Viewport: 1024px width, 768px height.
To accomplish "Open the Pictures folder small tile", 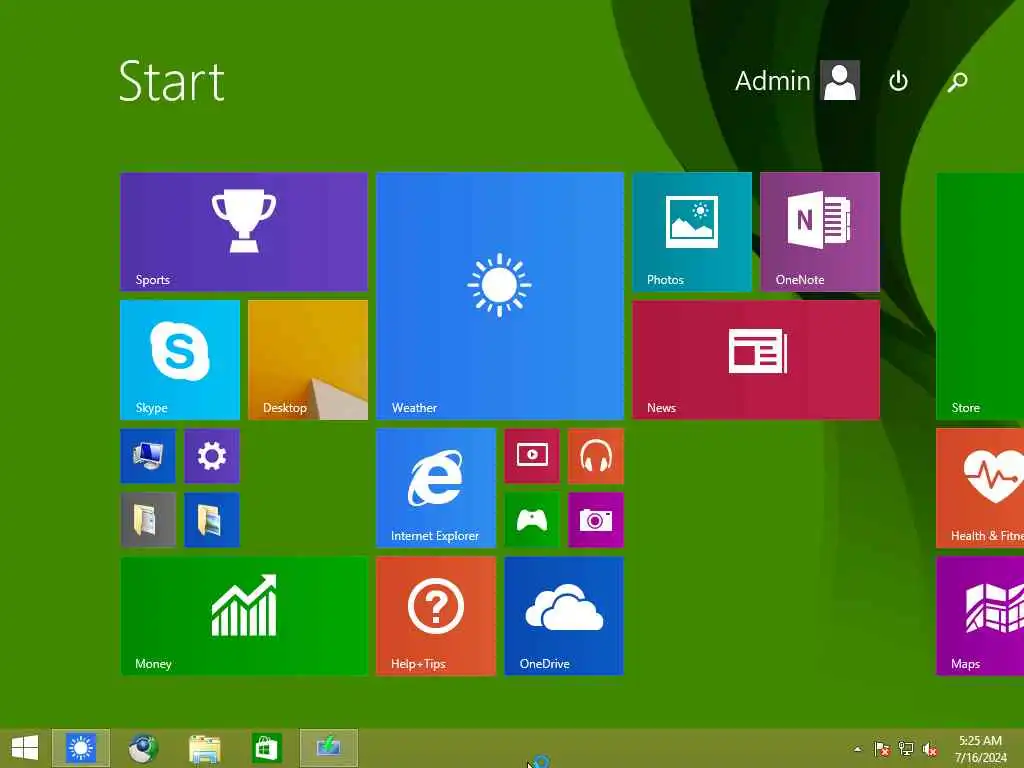I will click(212, 520).
